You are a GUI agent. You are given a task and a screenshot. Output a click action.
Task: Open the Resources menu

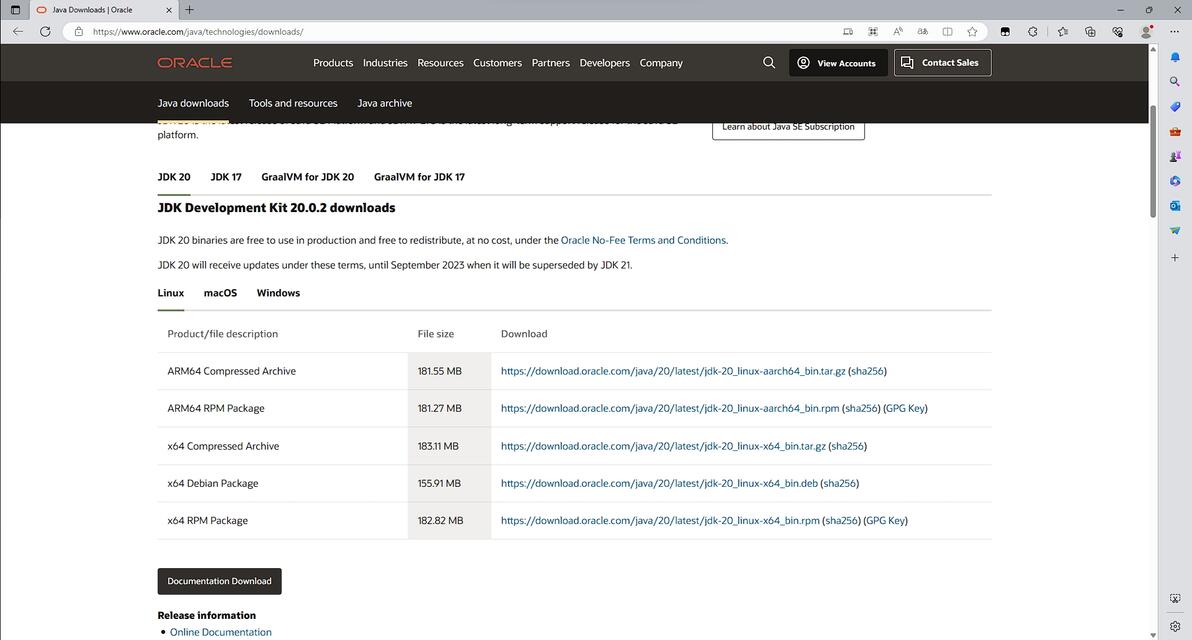pos(440,62)
